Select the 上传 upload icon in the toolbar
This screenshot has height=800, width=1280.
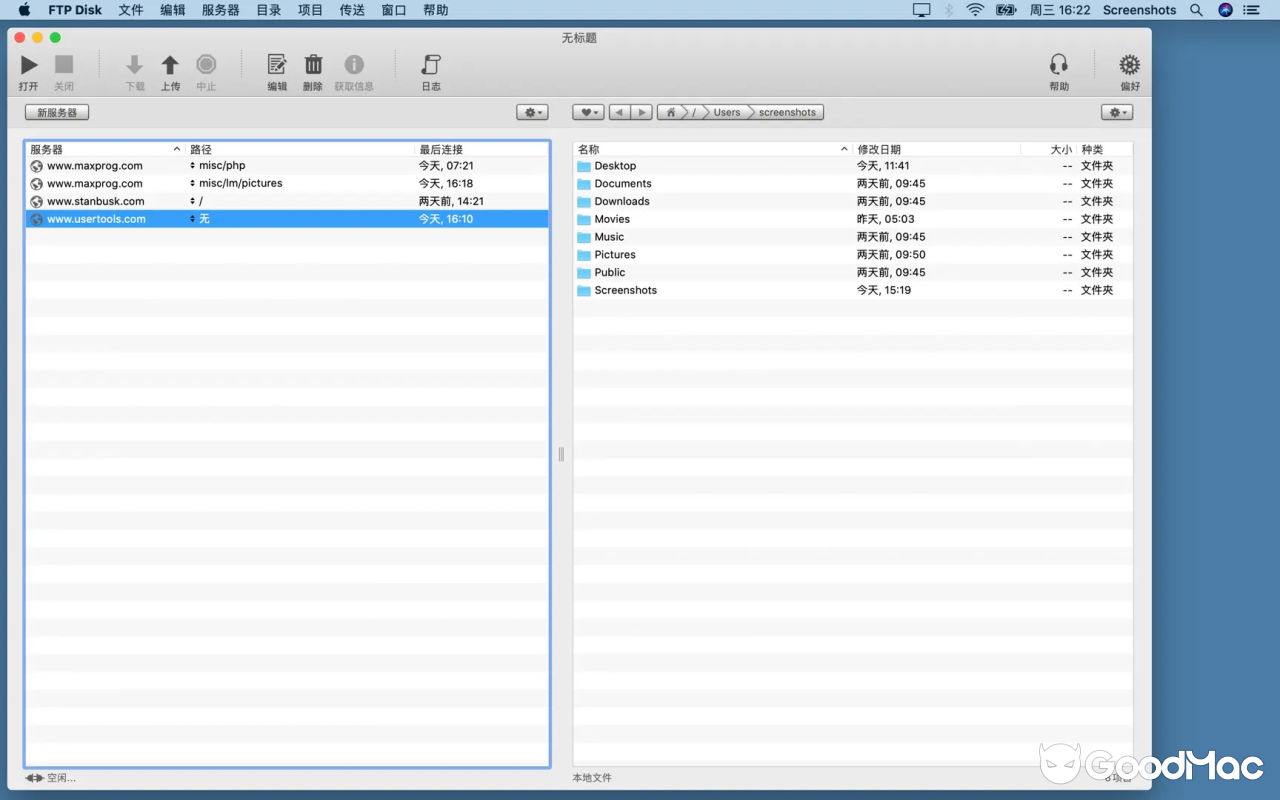coord(170,65)
